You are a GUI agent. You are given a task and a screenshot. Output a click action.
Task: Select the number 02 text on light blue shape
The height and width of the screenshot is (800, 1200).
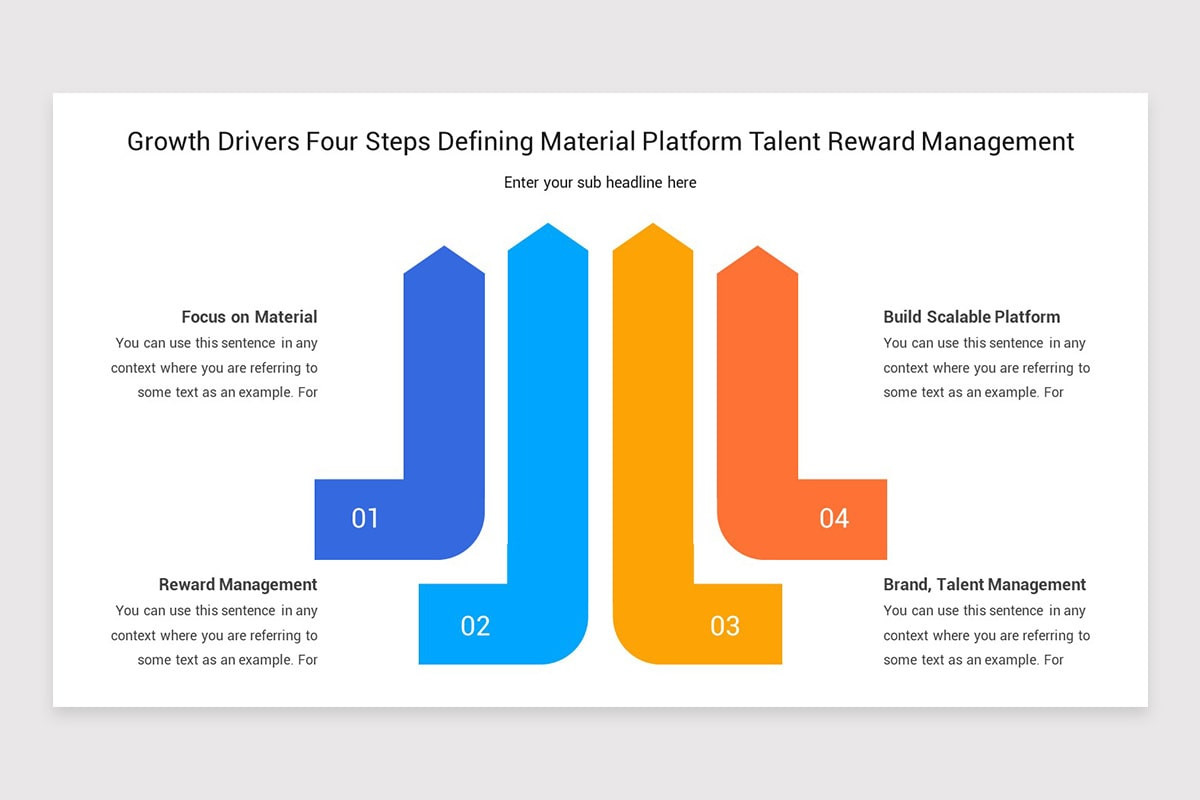point(474,627)
